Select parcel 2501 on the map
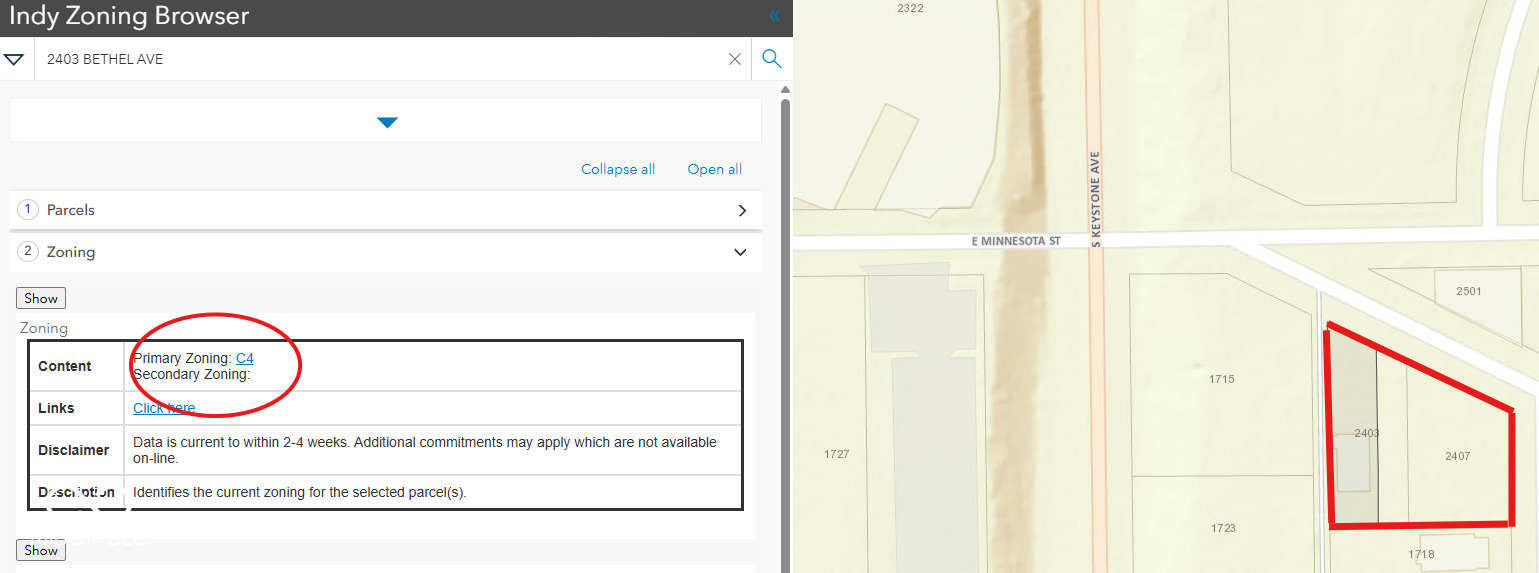The width and height of the screenshot is (1539, 573). tap(1469, 291)
